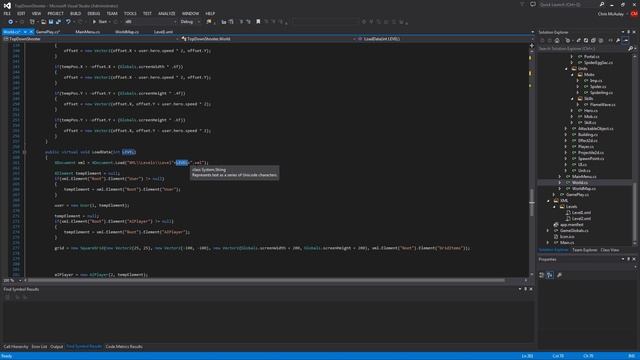Click the editor vertical scrollbar thumb
Screen dimensions: 640x360
[x=531, y=203]
